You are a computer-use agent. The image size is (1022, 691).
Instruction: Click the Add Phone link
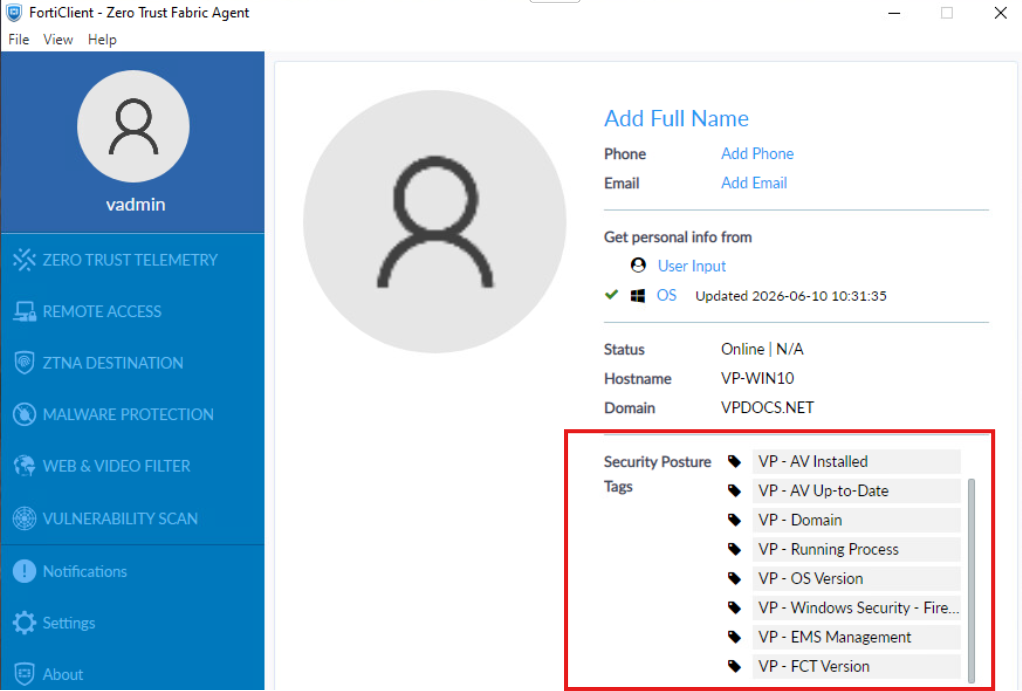click(x=757, y=153)
